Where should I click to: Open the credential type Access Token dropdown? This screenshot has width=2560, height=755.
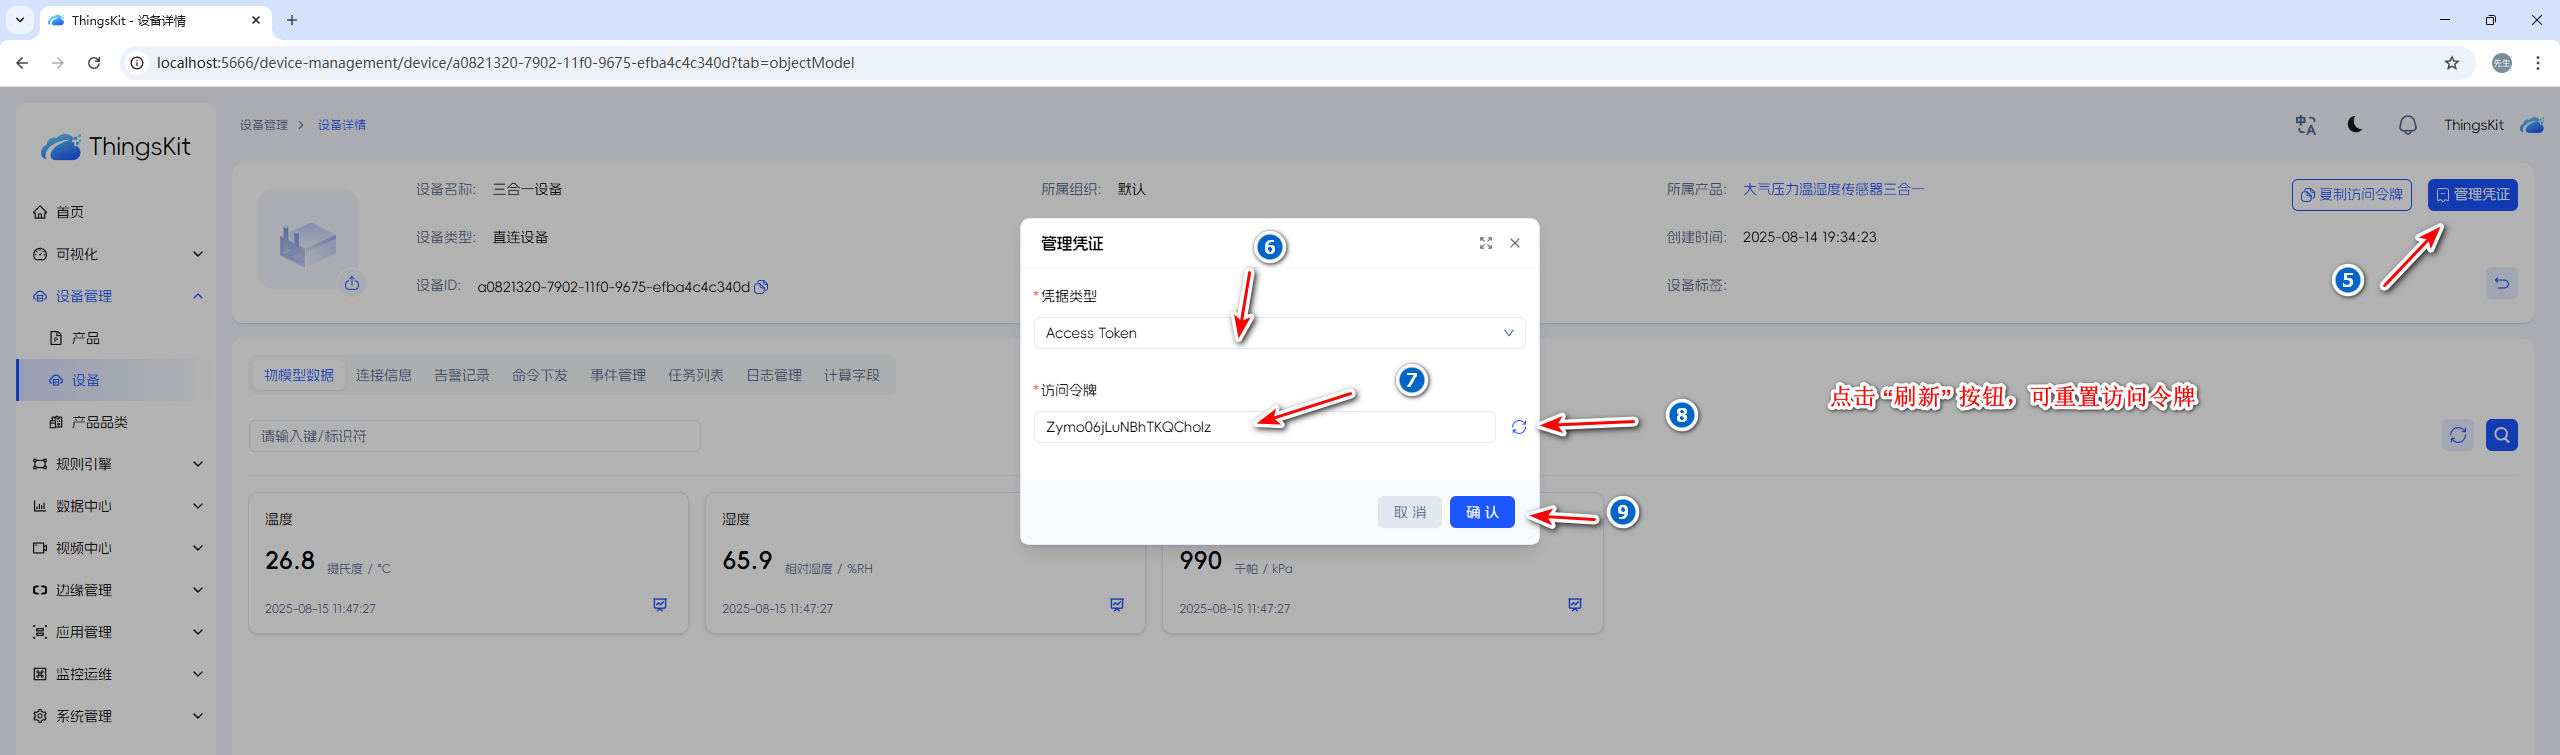pos(1278,333)
